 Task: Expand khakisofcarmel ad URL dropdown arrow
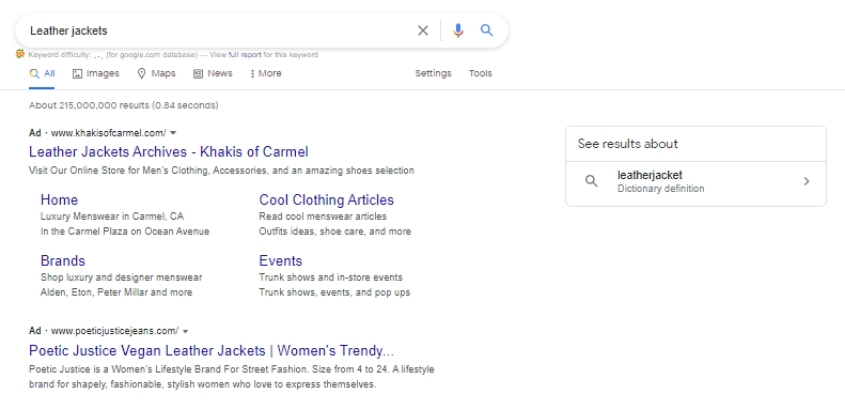click(173, 133)
